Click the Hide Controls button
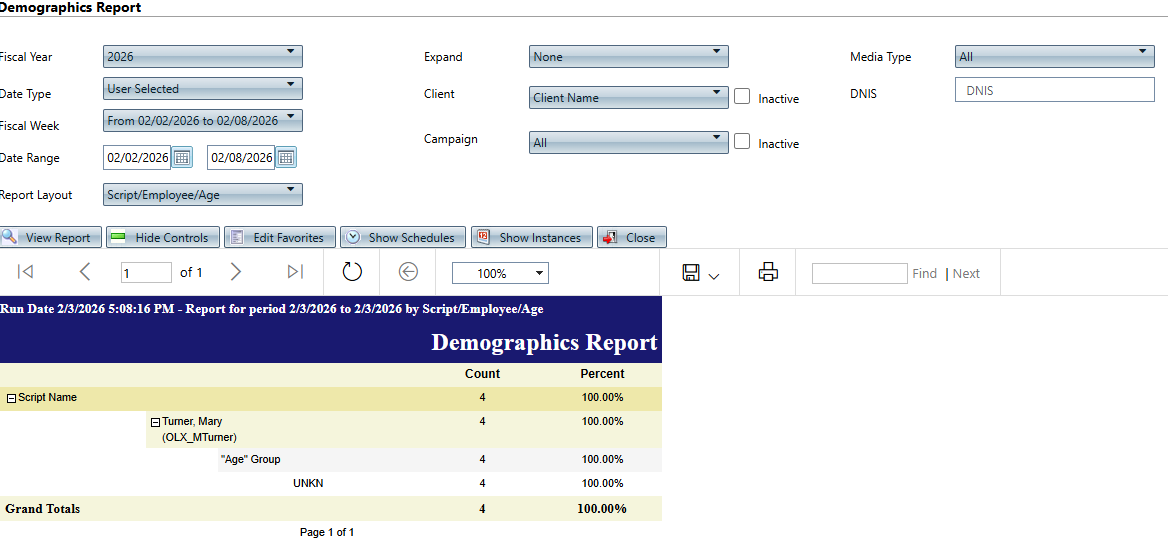1168x545 pixels. click(x=161, y=238)
